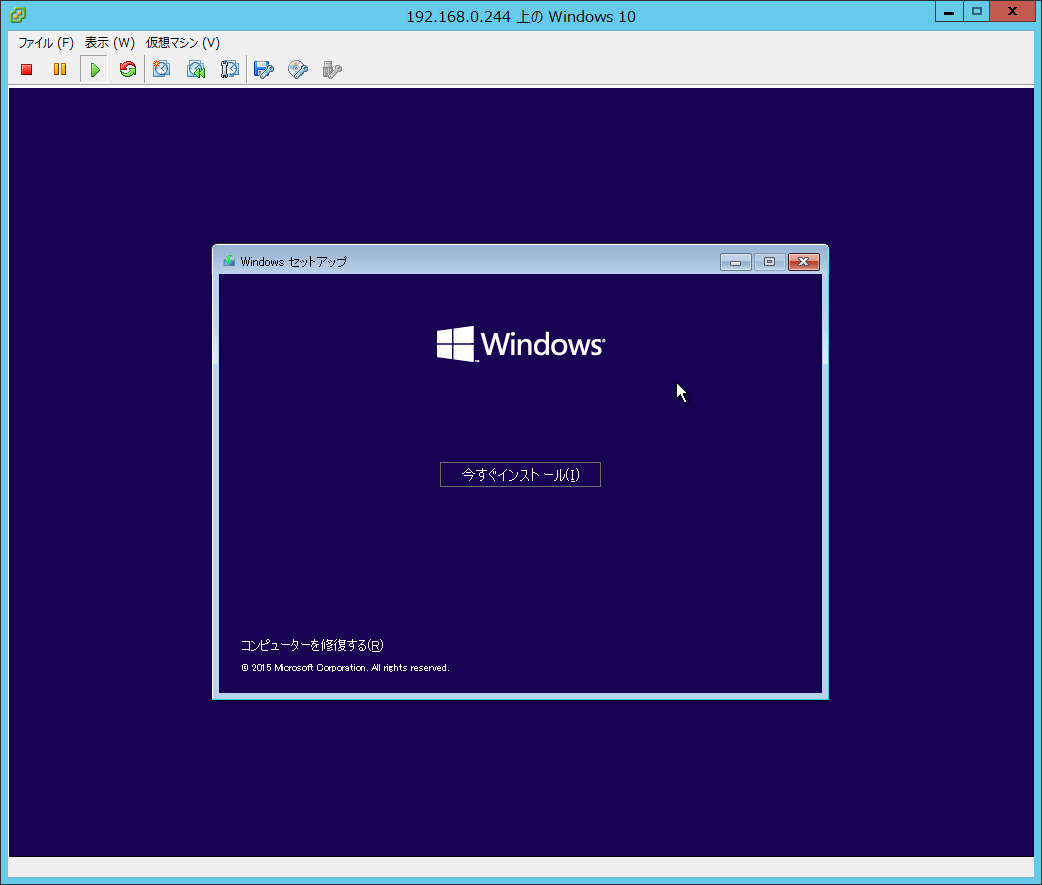Image resolution: width=1042 pixels, height=885 pixels.
Task: Click the Windows logo in the setup dialog
Action: pyautogui.click(x=520, y=344)
